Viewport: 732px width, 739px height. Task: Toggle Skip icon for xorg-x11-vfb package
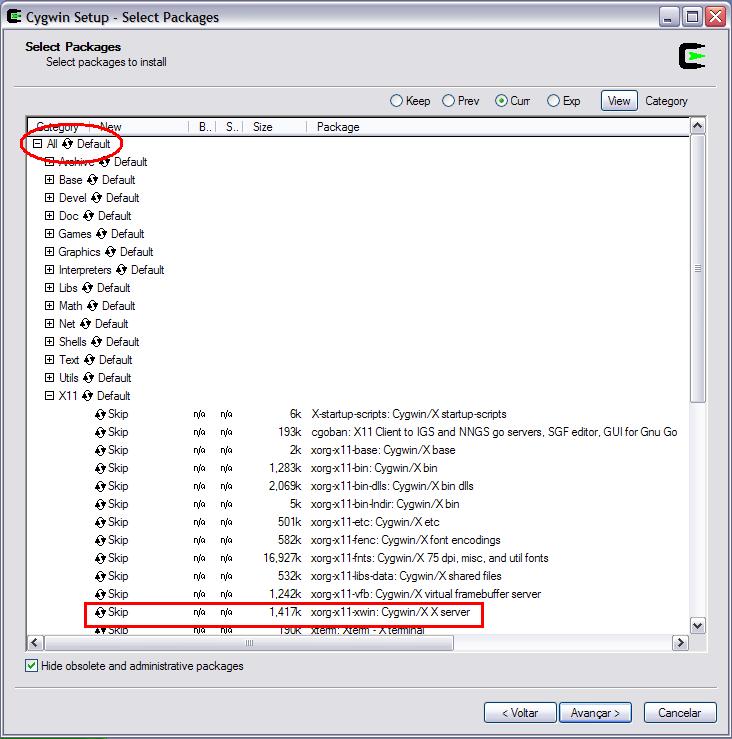coord(100,594)
